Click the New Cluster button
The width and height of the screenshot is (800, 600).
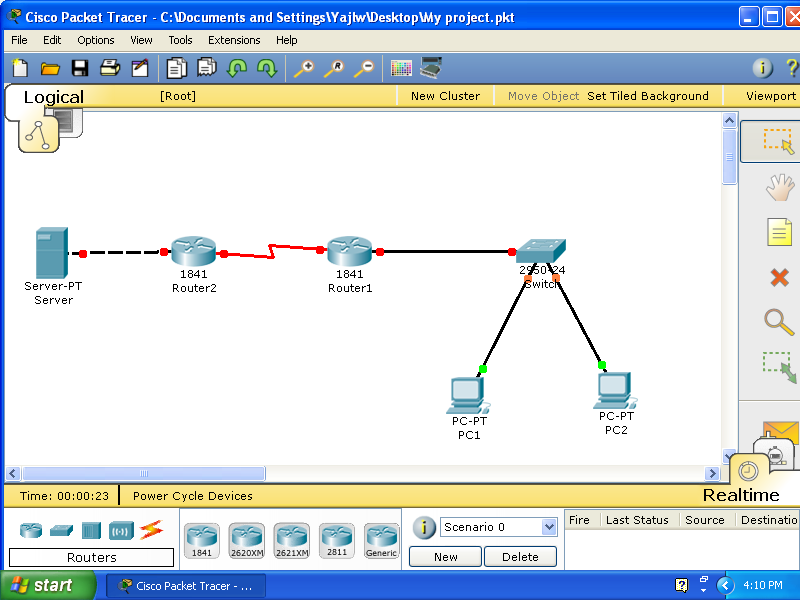445,96
